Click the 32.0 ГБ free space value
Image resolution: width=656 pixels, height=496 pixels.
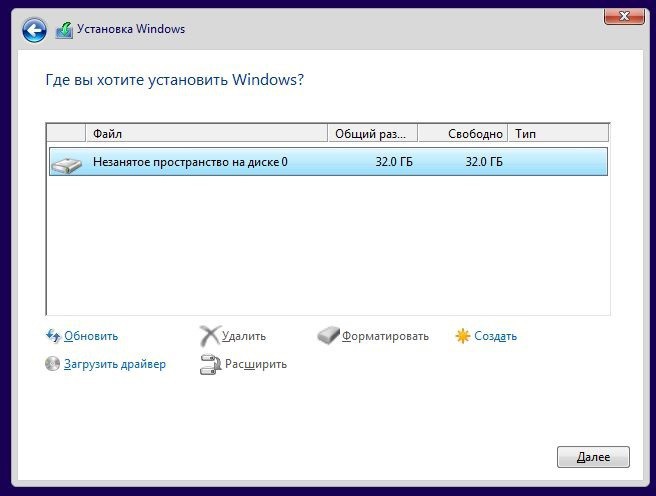(x=484, y=162)
